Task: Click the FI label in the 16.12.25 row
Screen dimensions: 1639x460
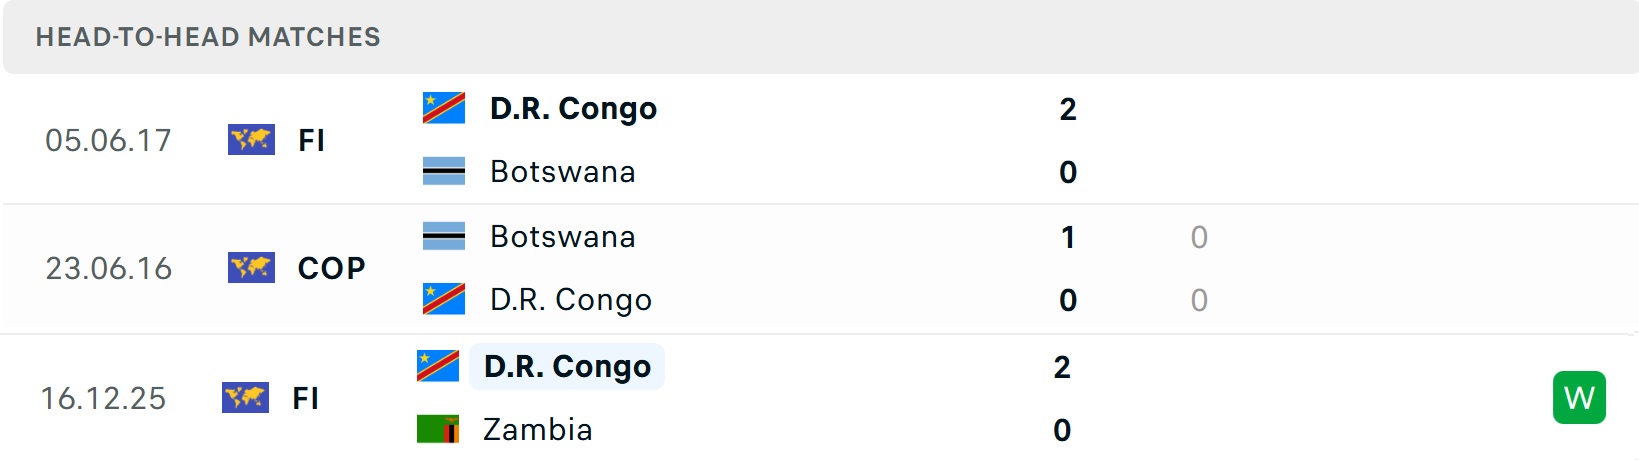Action: pos(306,398)
